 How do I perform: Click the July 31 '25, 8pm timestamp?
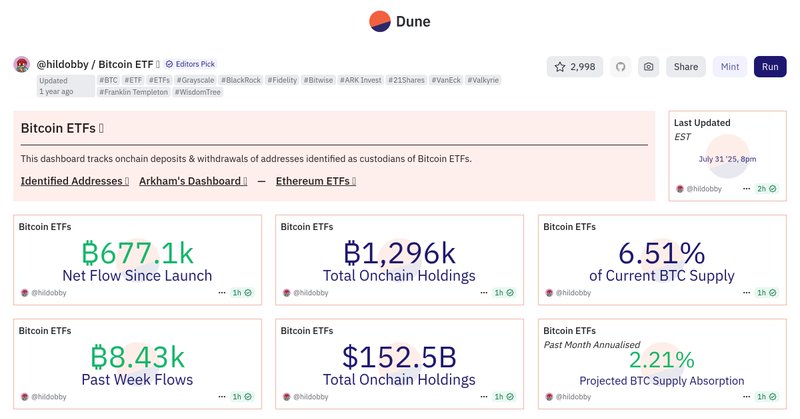pyautogui.click(x=728, y=159)
